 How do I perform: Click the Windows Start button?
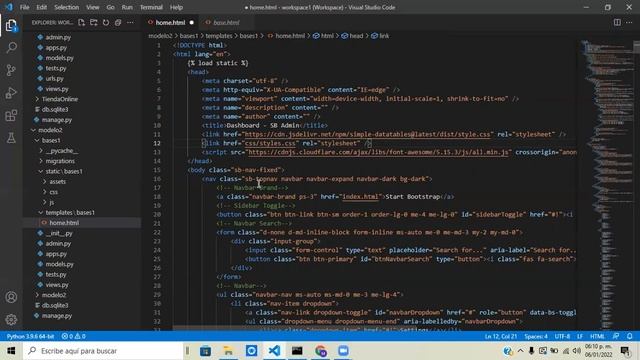pyautogui.click(x=11, y=351)
